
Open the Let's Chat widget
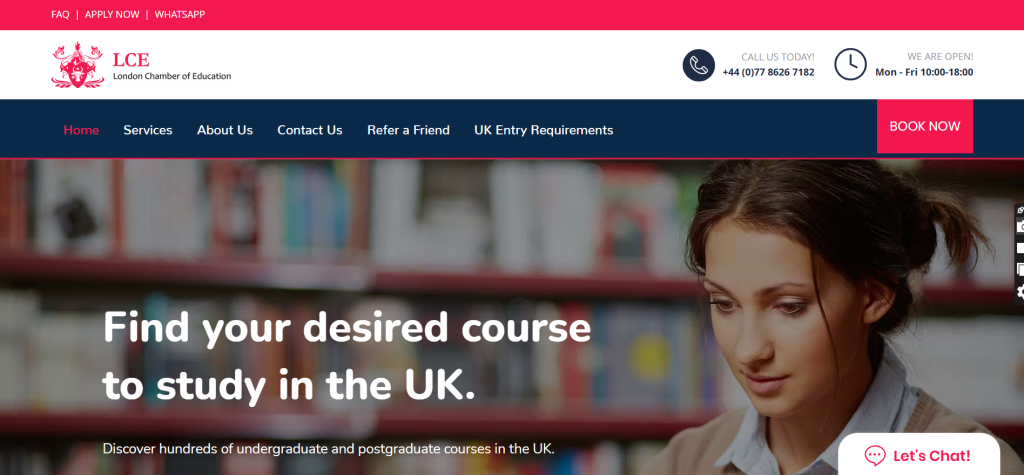click(919, 454)
